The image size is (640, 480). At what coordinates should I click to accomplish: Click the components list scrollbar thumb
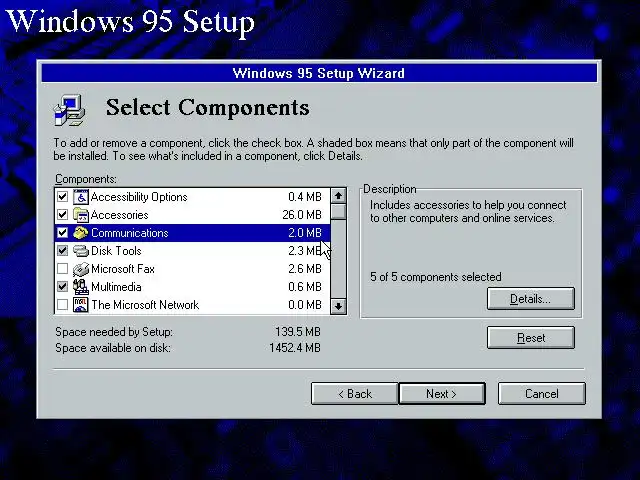[338, 212]
